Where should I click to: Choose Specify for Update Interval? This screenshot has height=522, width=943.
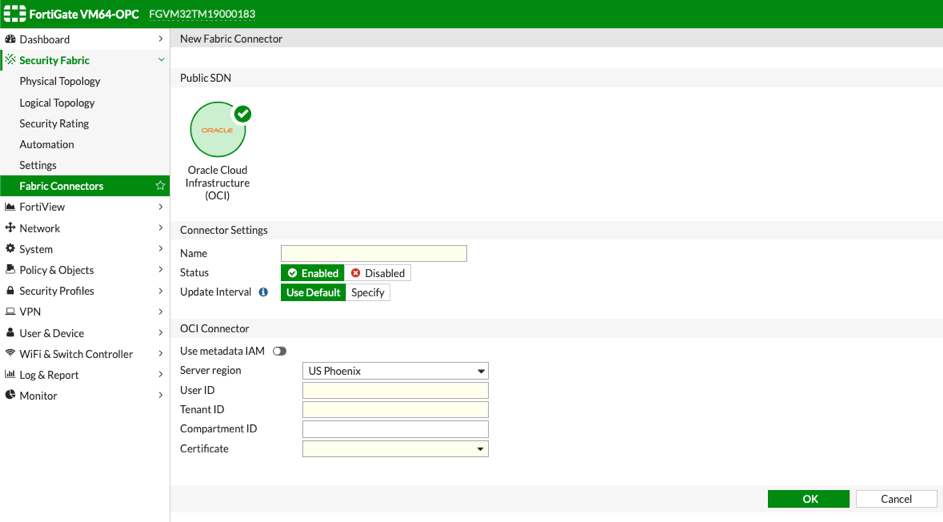368,293
